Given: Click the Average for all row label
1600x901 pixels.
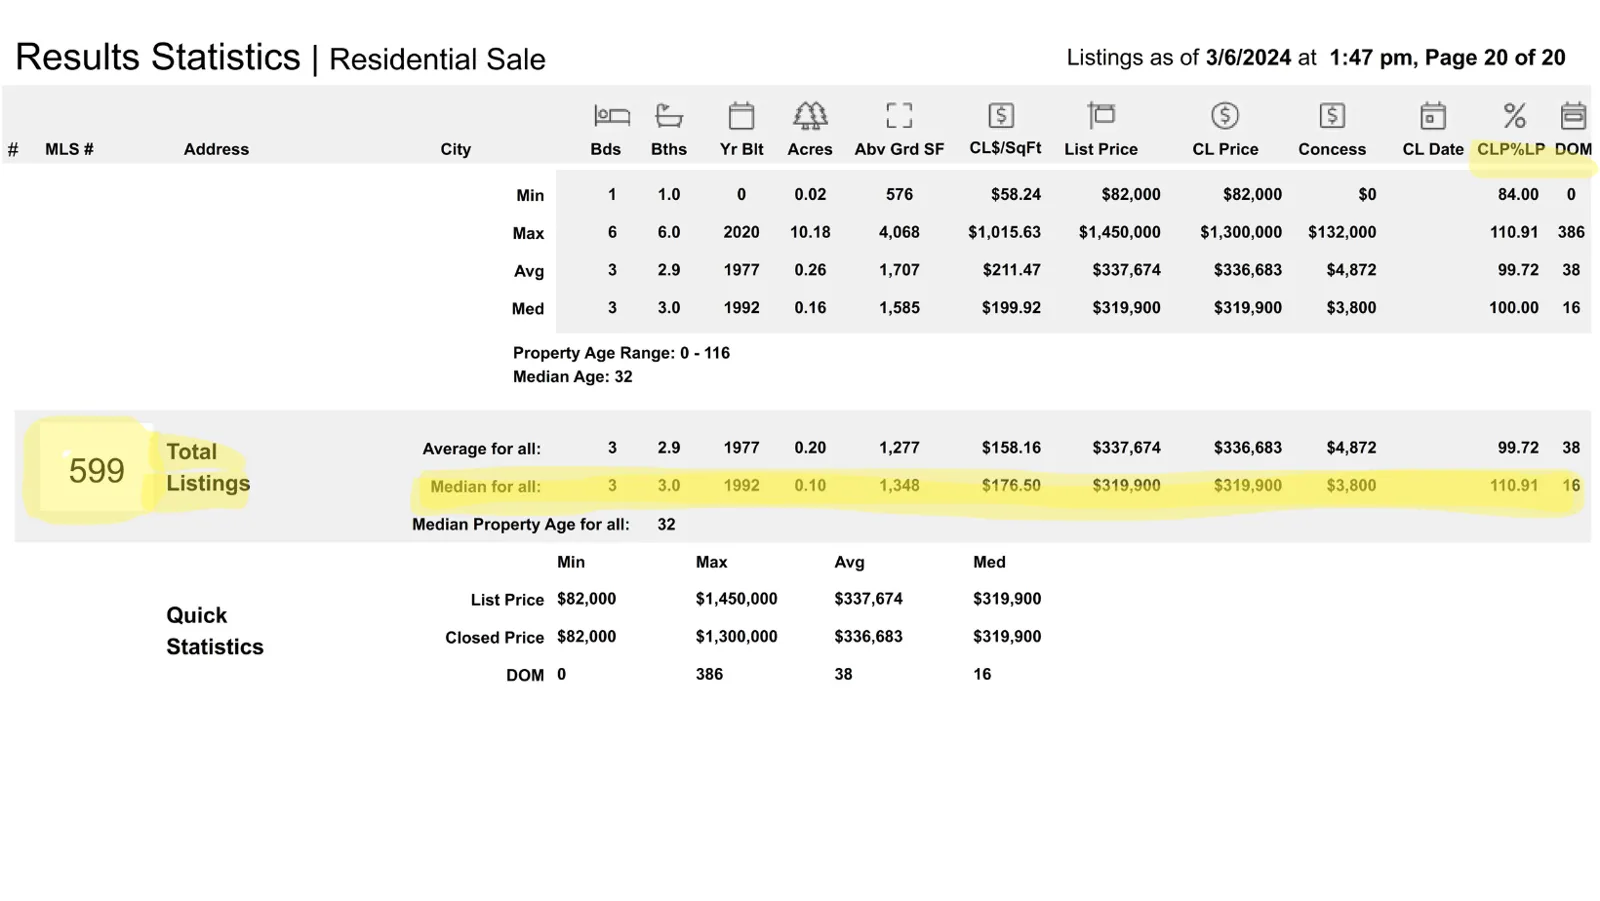Looking at the screenshot, I should 481,449.
